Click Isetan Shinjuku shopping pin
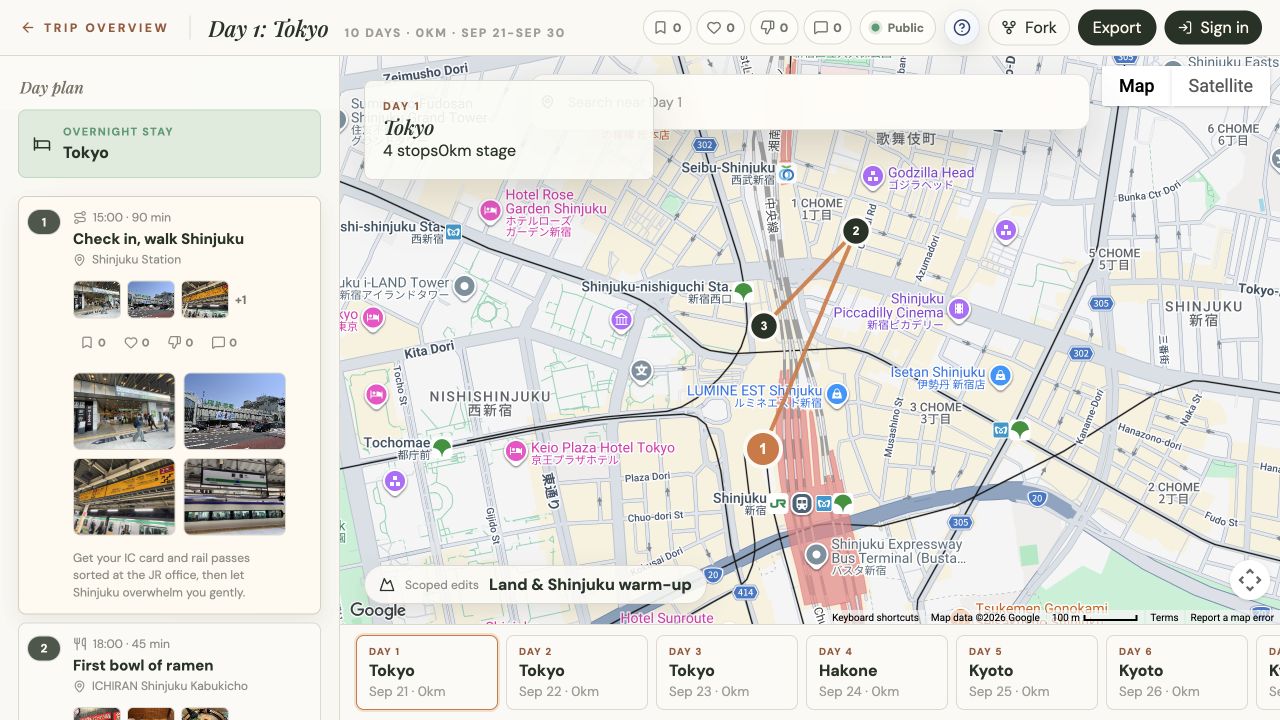 (x=1000, y=376)
